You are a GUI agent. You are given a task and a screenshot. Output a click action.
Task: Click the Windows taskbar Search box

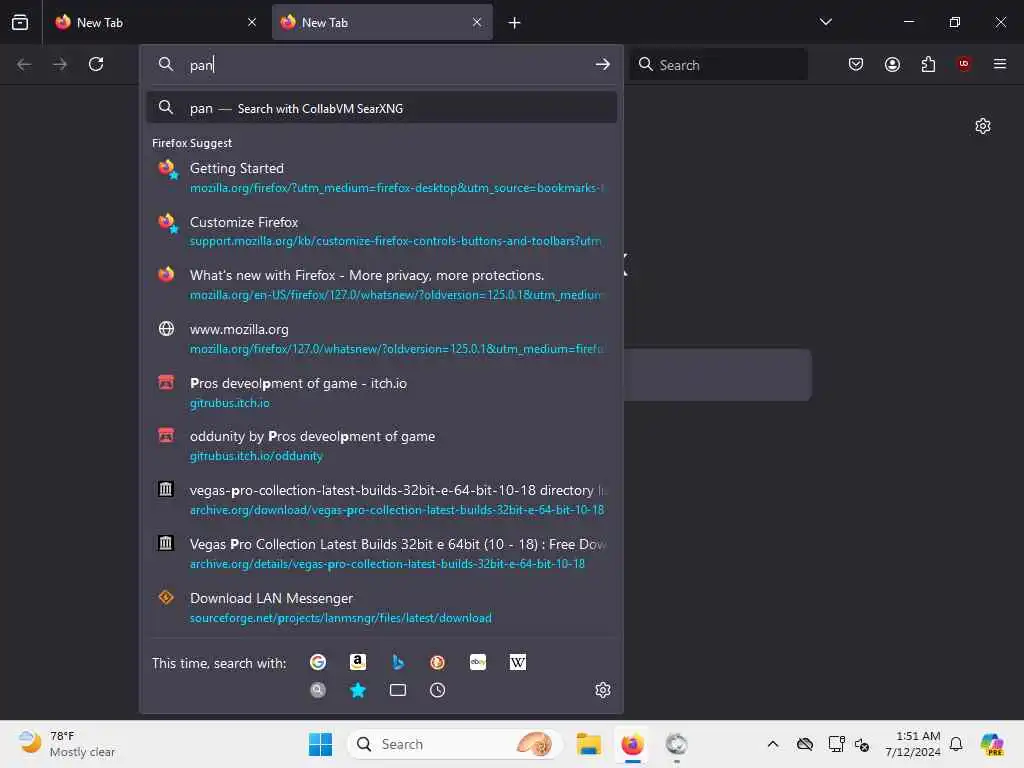(x=455, y=744)
